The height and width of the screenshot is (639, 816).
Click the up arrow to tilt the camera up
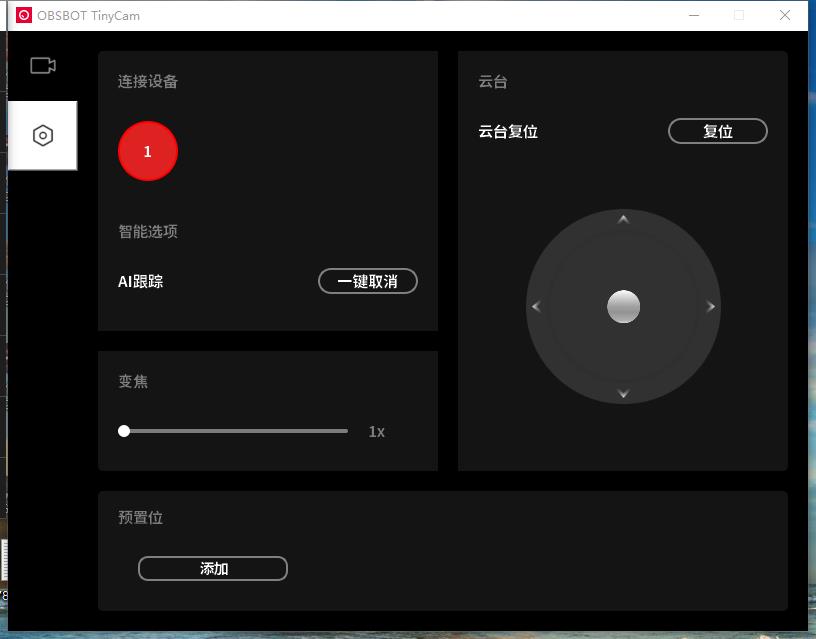coord(623,219)
